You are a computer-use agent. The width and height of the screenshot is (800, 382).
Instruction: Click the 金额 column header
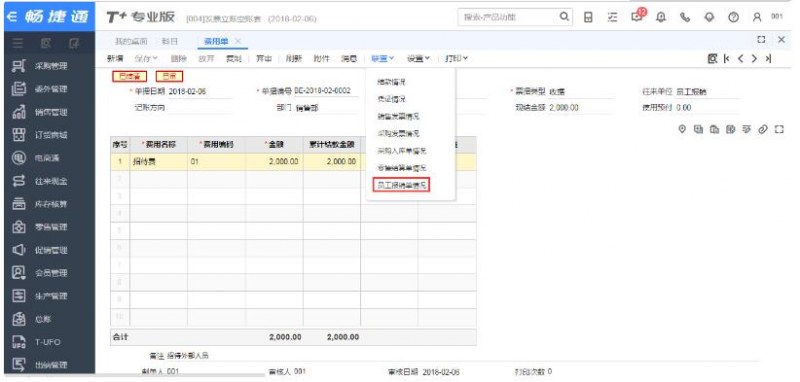point(274,144)
